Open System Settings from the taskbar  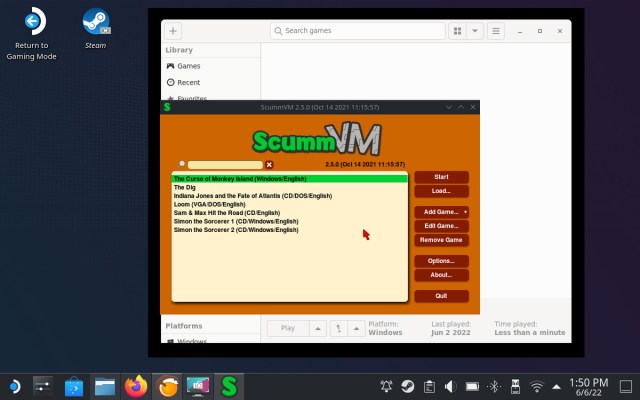(x=43, y=386)
